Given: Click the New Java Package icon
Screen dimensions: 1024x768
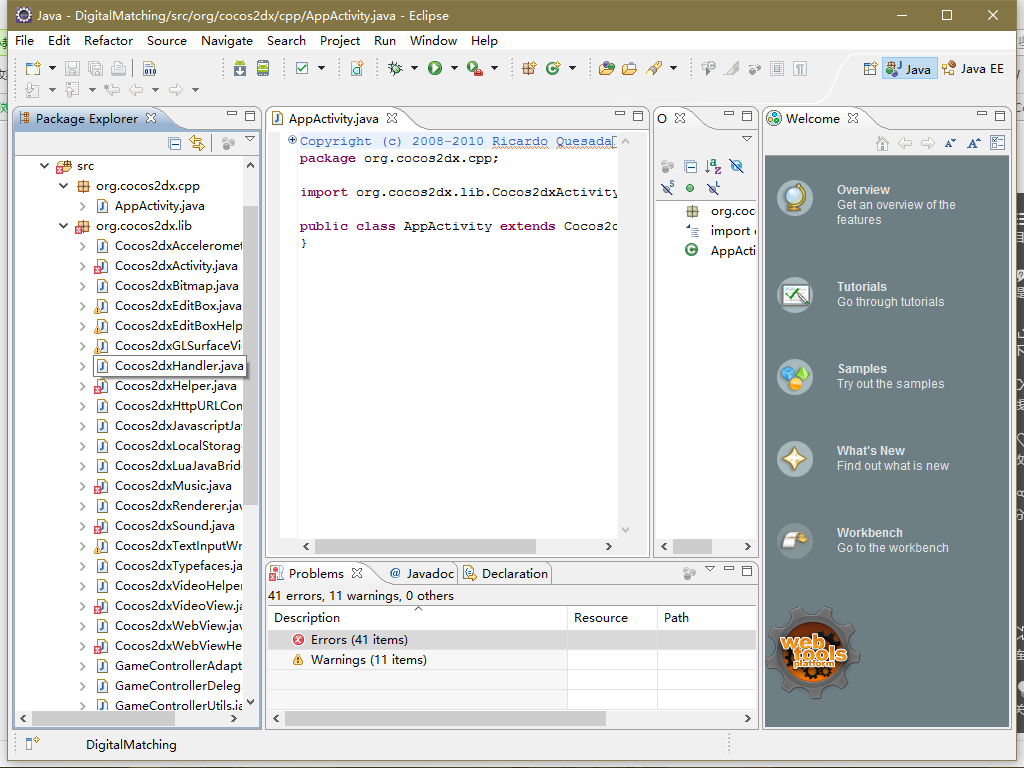Looking at the screenshot, I should point(528,68).
